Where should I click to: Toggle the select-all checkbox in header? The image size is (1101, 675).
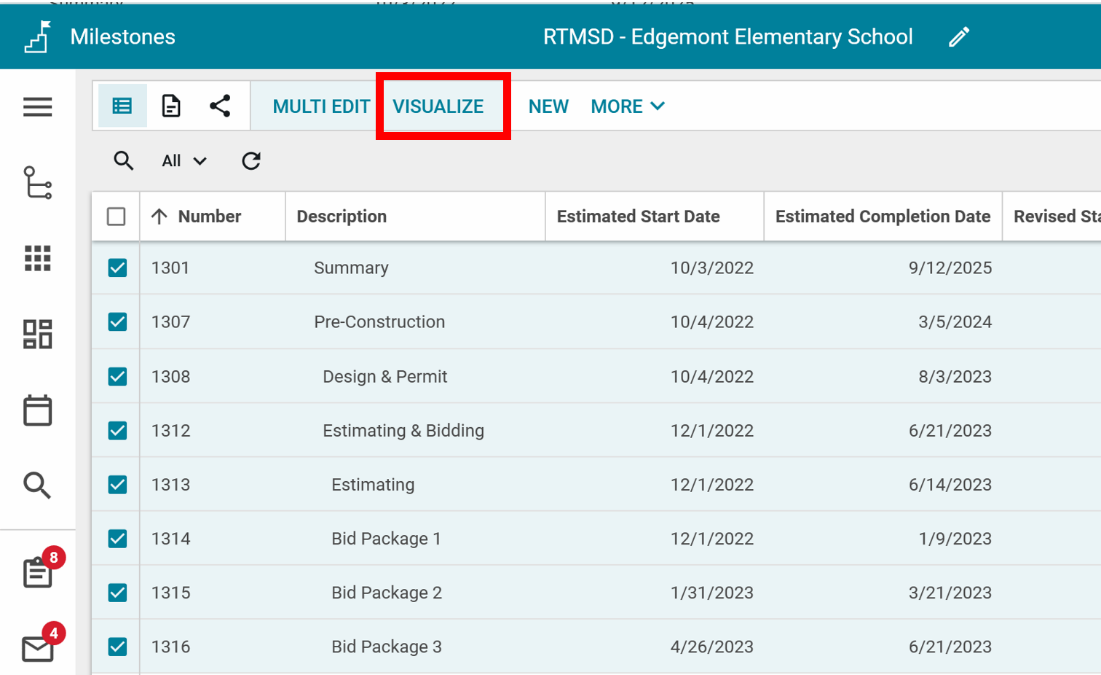116,216
